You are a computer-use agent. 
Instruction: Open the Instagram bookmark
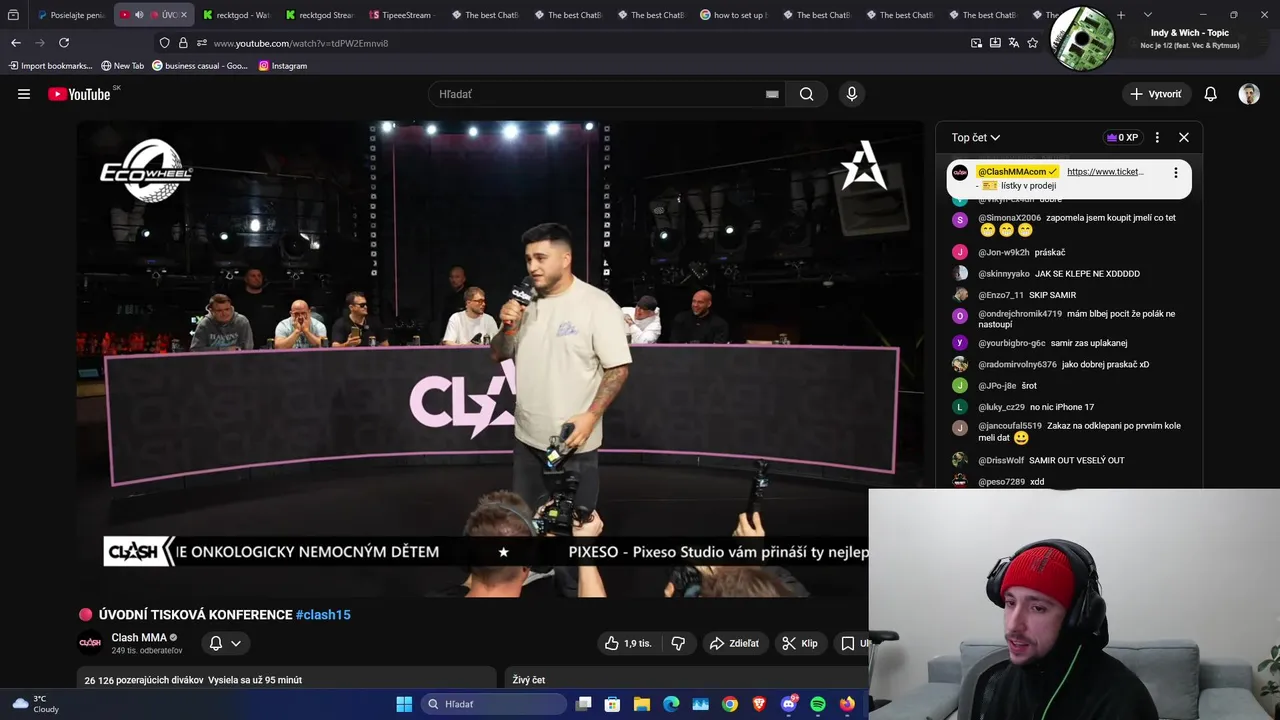[283, 66]
